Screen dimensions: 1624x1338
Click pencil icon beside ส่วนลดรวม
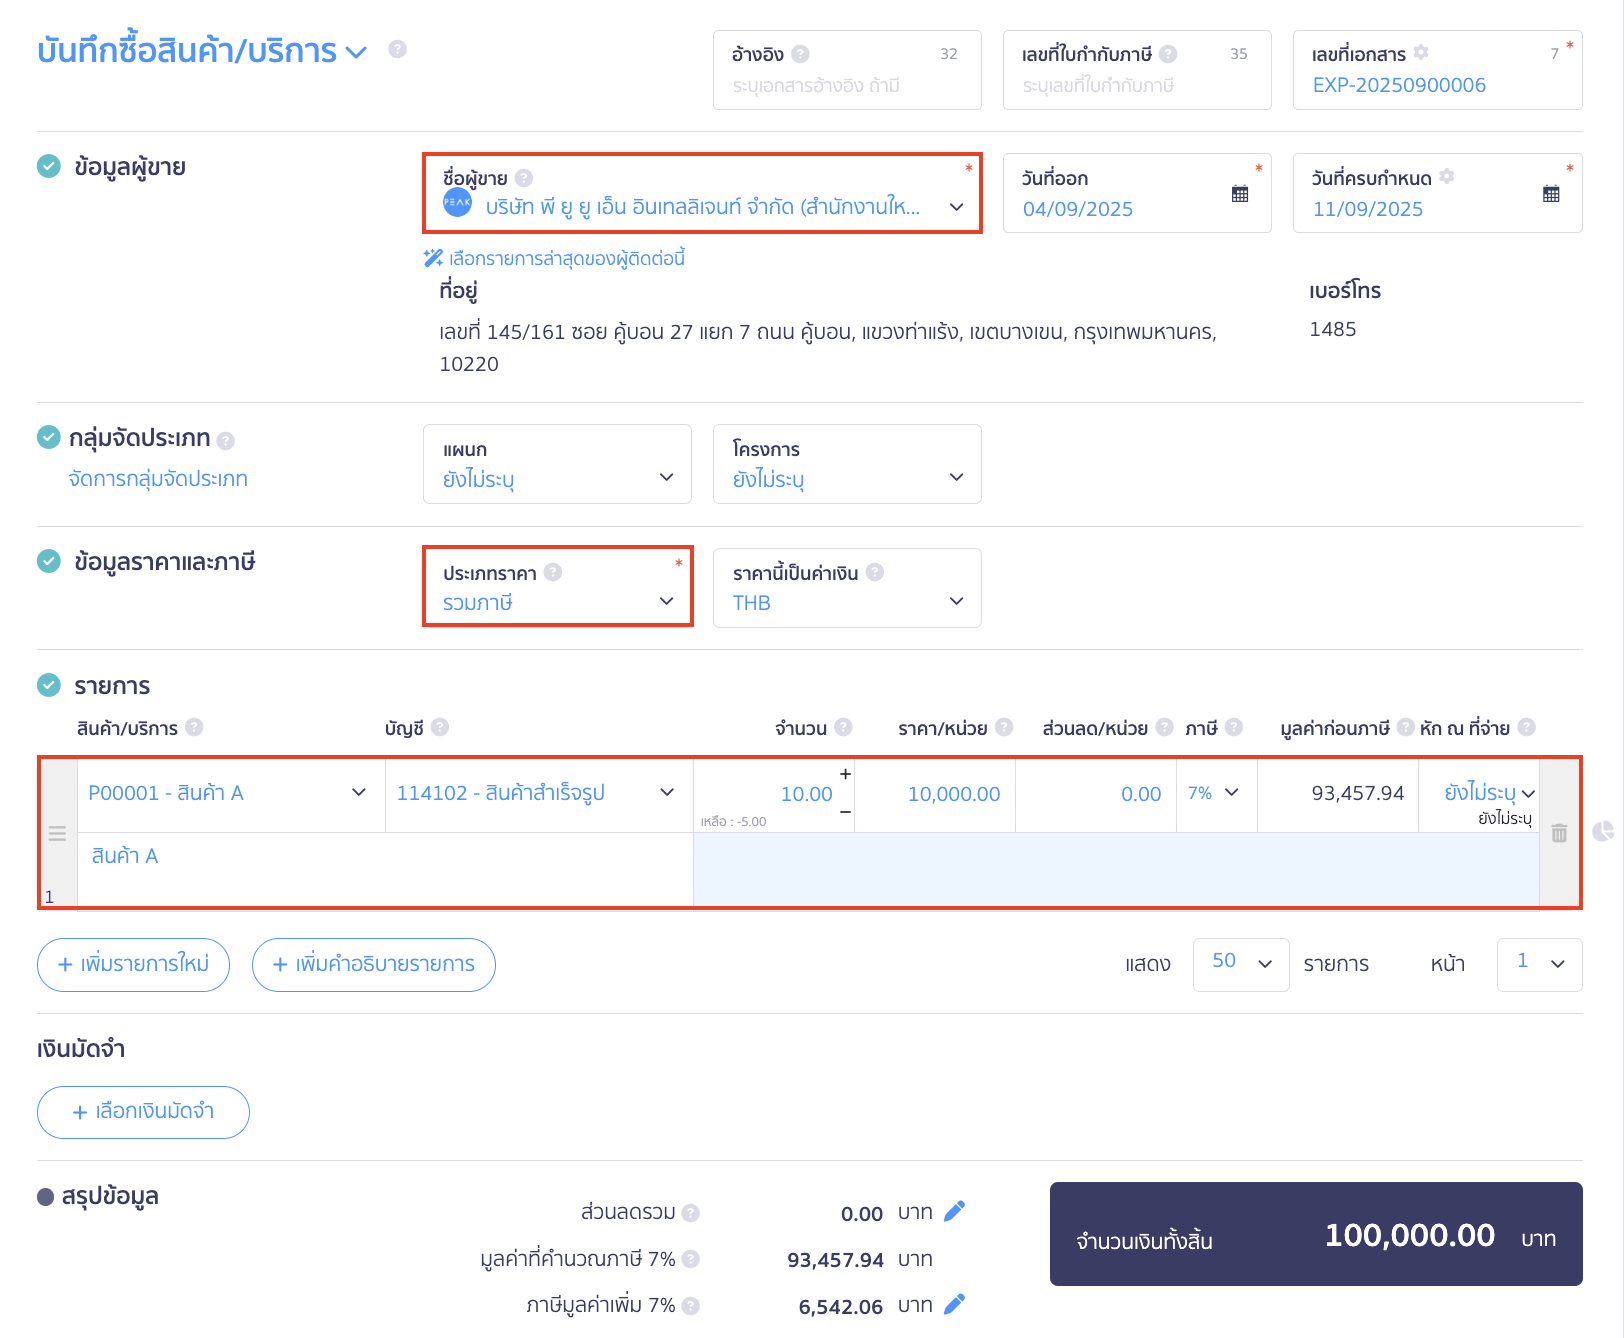click(955, 1212)
